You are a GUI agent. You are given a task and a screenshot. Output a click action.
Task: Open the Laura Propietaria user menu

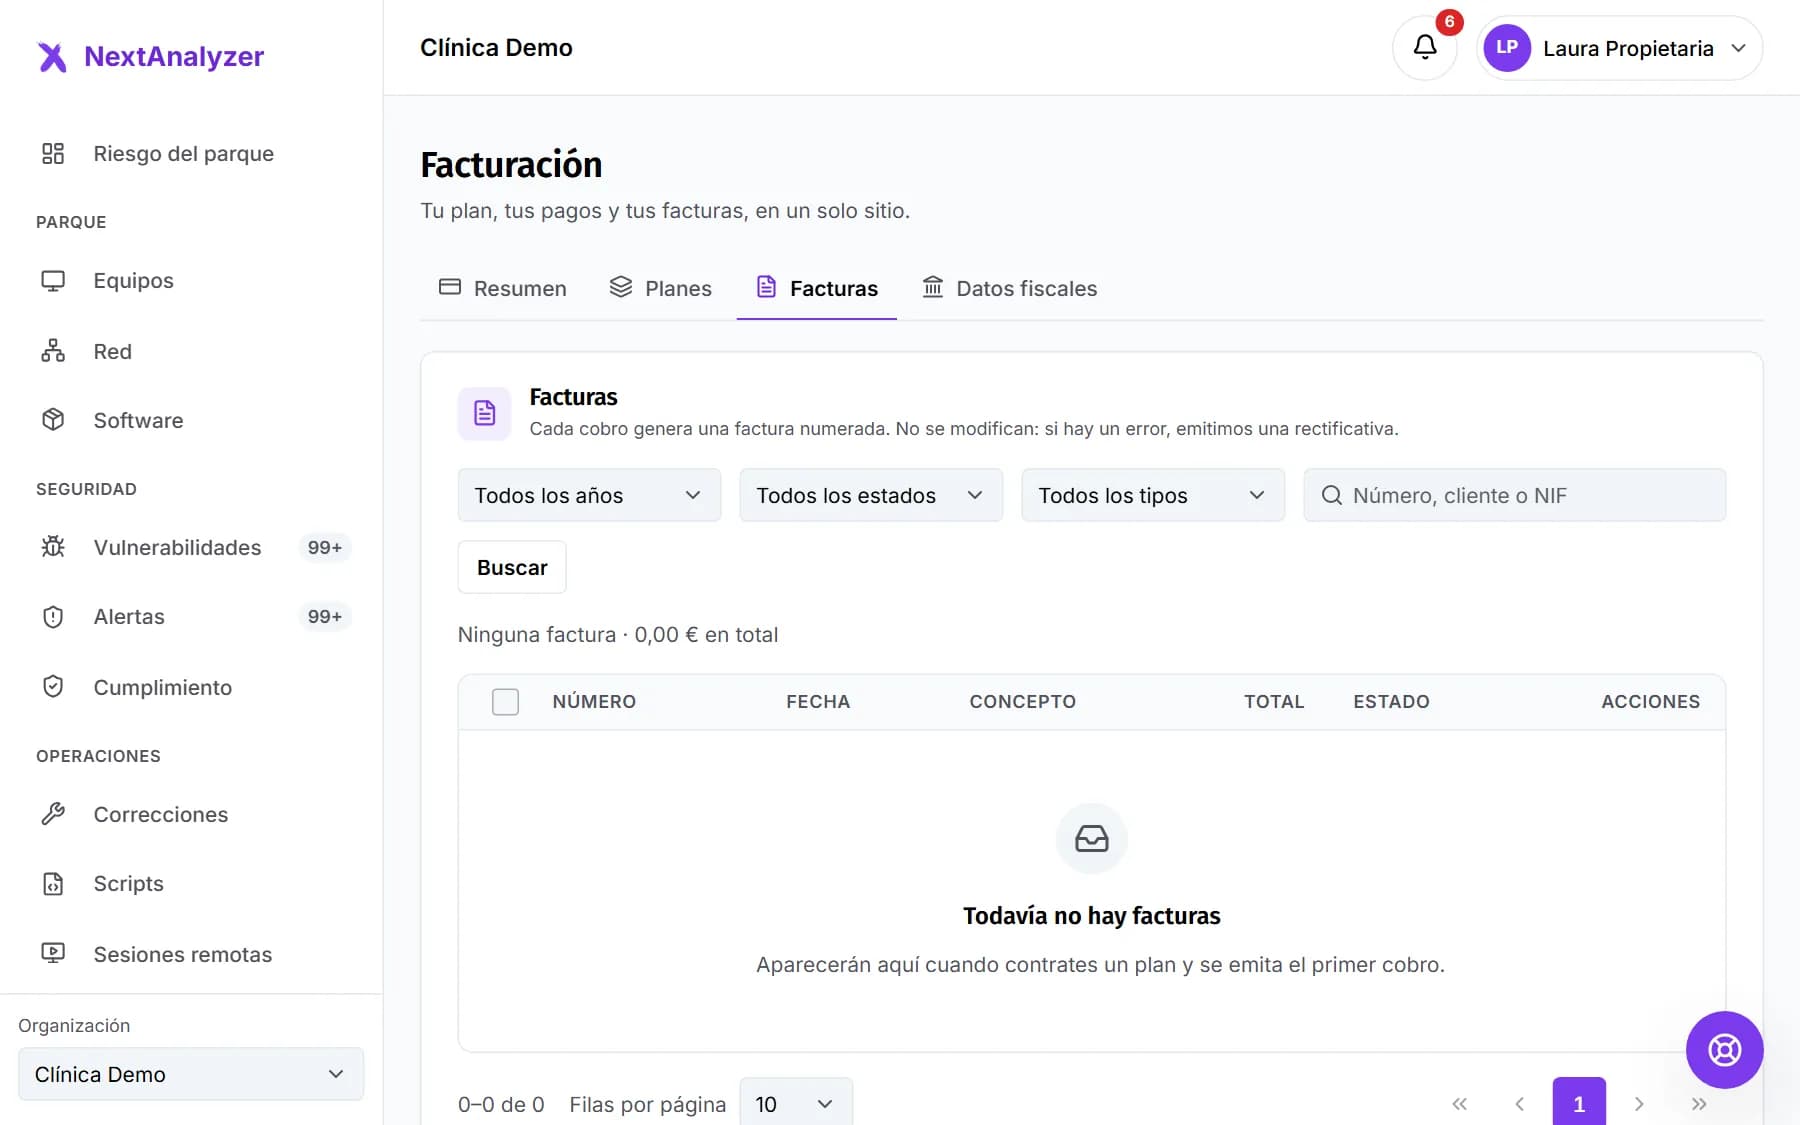point(1619,48)
